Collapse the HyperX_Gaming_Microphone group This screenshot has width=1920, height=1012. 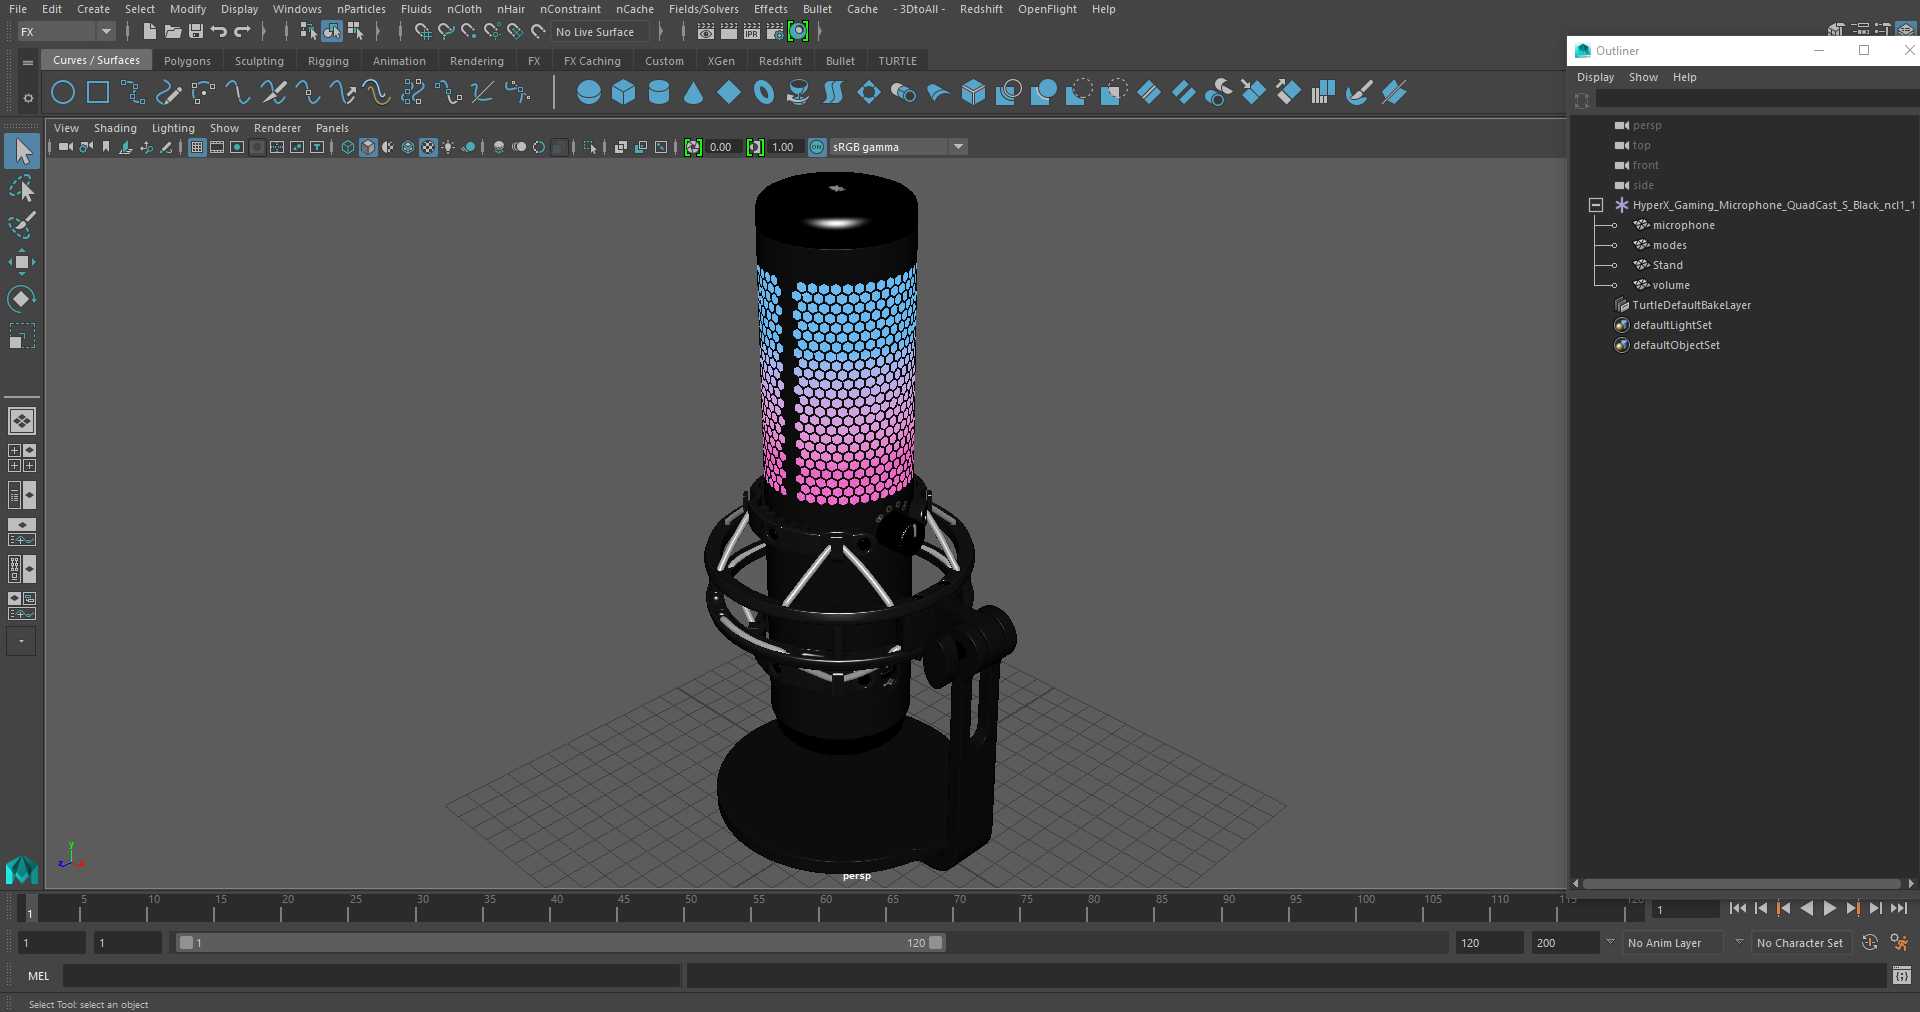[x=1595, y=205]
